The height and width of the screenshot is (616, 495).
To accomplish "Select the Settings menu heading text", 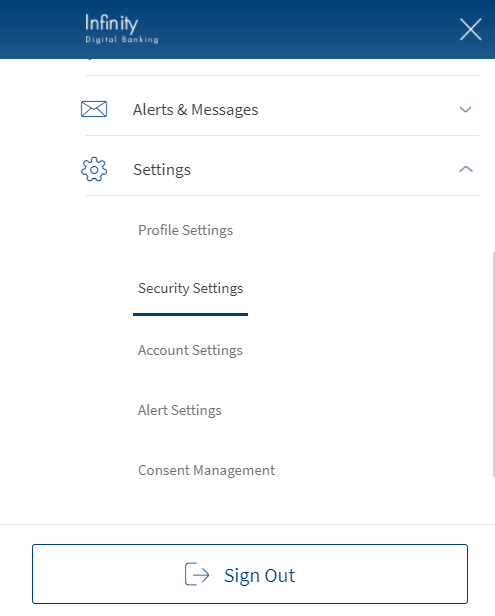I will (162, 170).
